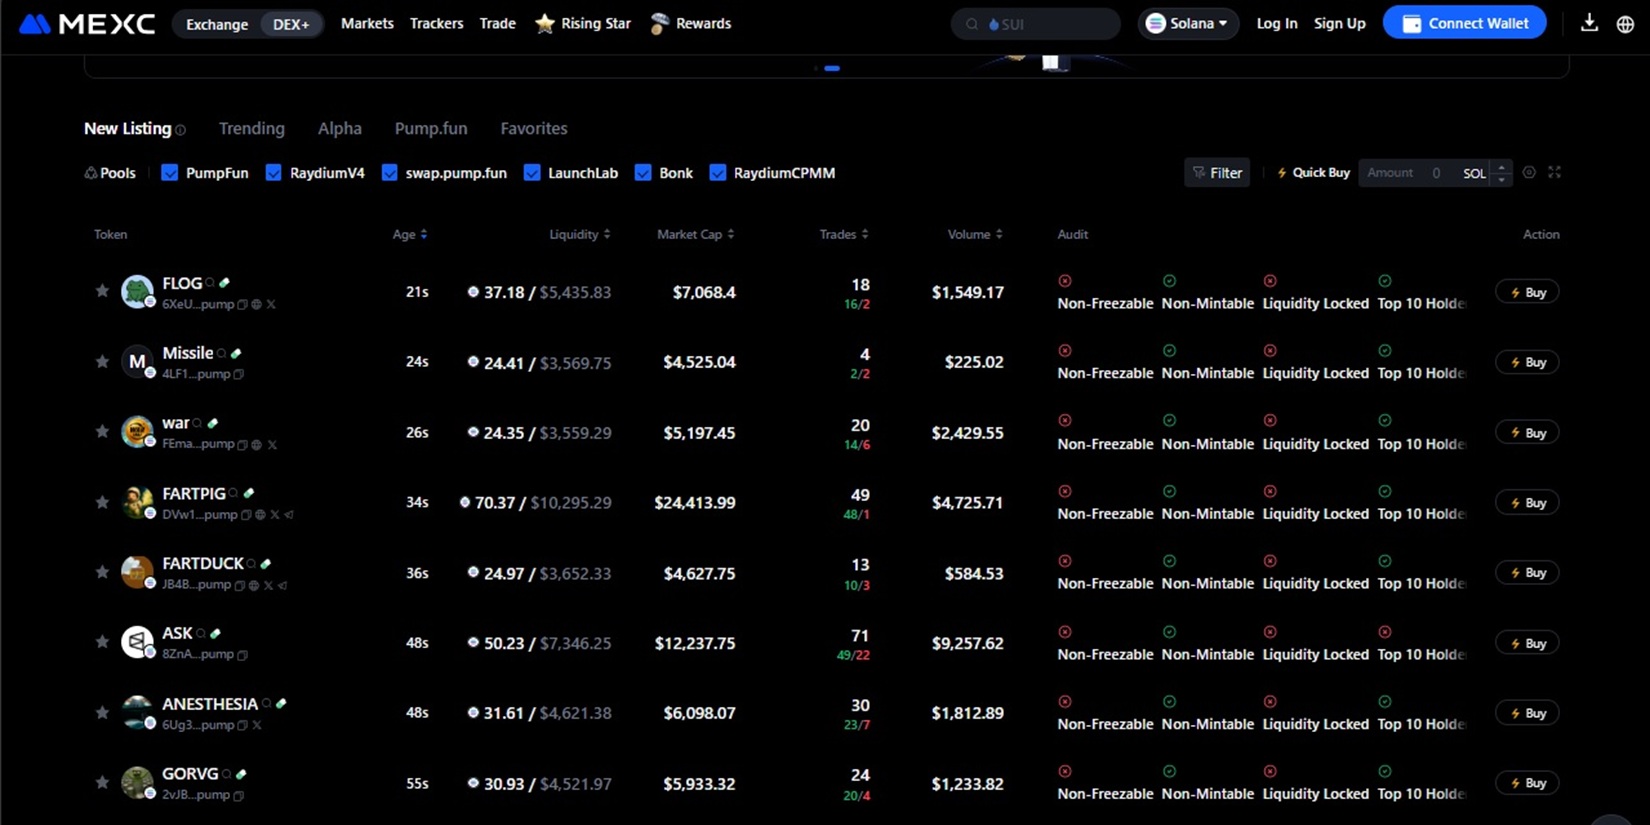Open the language globe icon
The height and width of the screenshot is (825, 1650).
[x=1625, y=24]
